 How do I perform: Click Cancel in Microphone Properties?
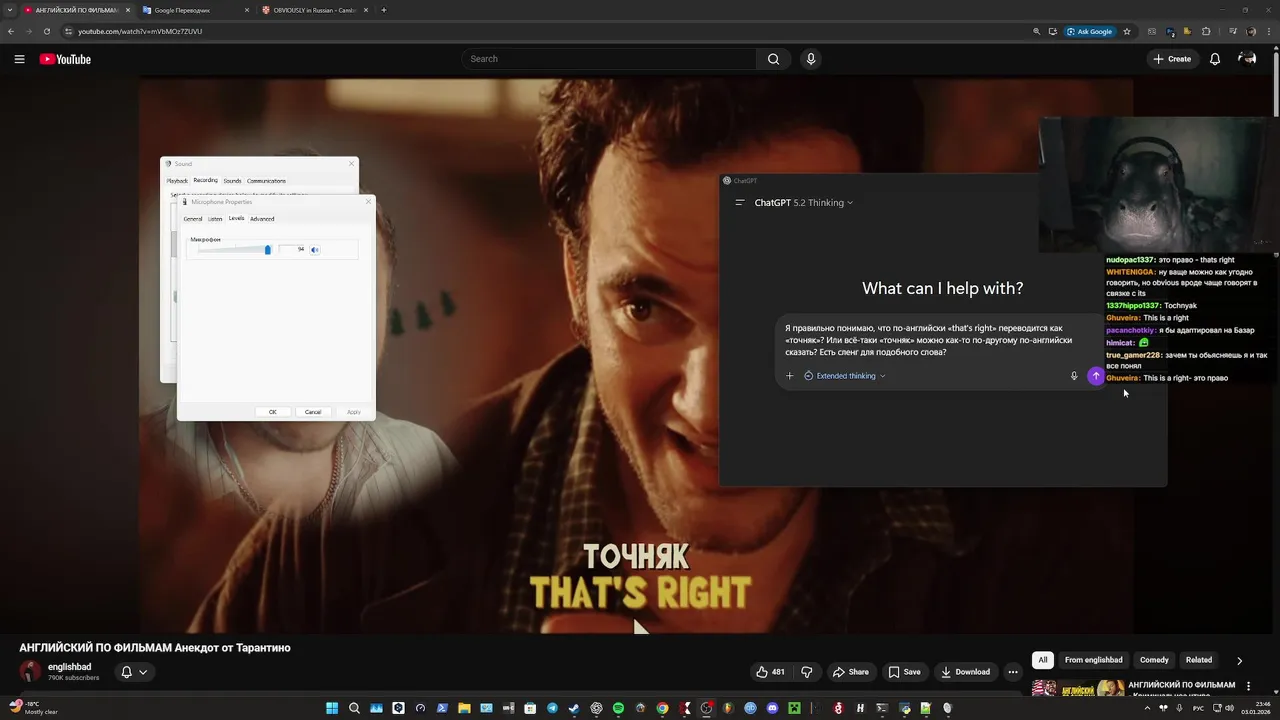pyautogui.click(x=313, y=412)
